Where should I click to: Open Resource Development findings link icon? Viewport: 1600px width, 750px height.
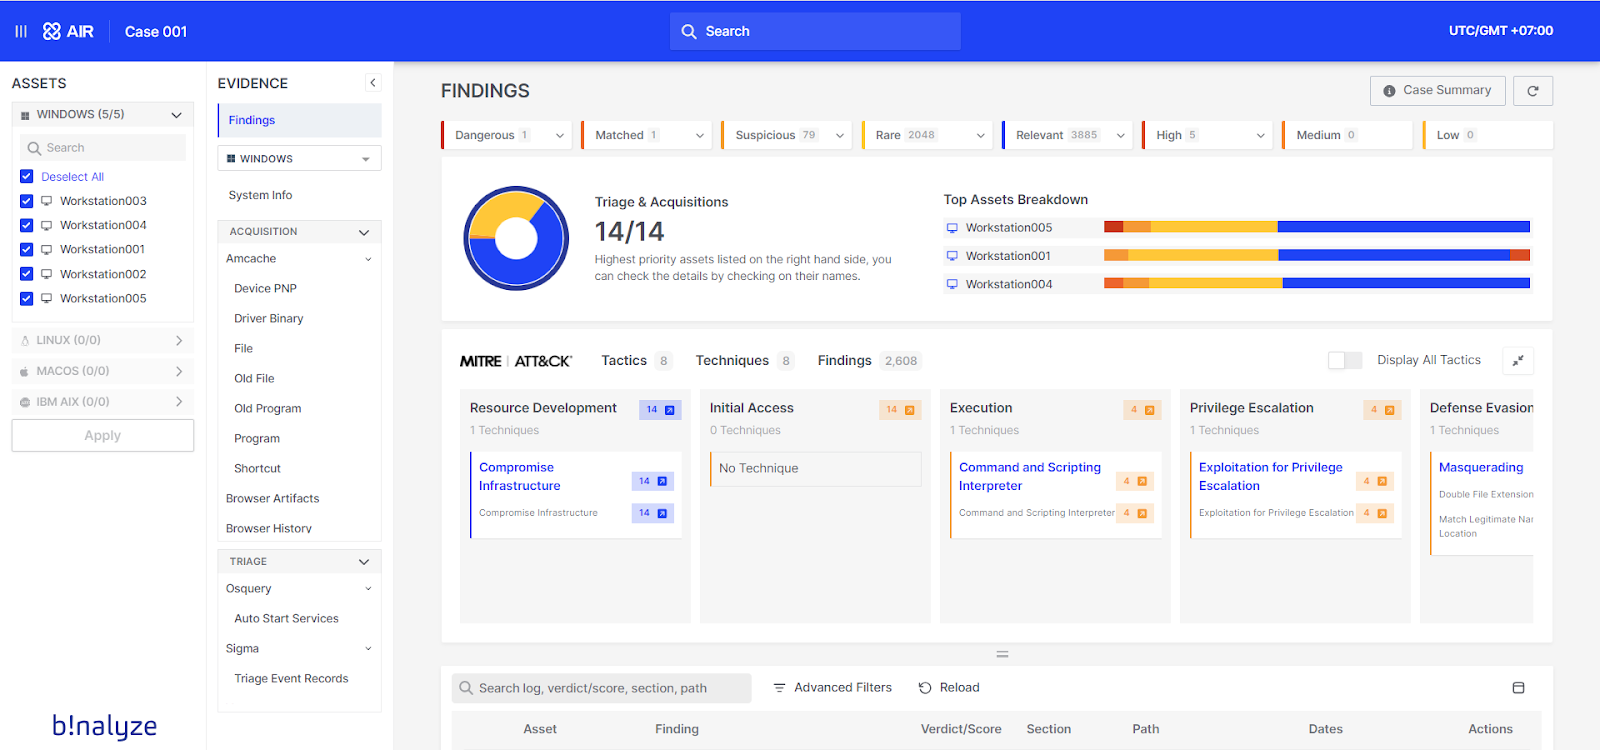670,410
